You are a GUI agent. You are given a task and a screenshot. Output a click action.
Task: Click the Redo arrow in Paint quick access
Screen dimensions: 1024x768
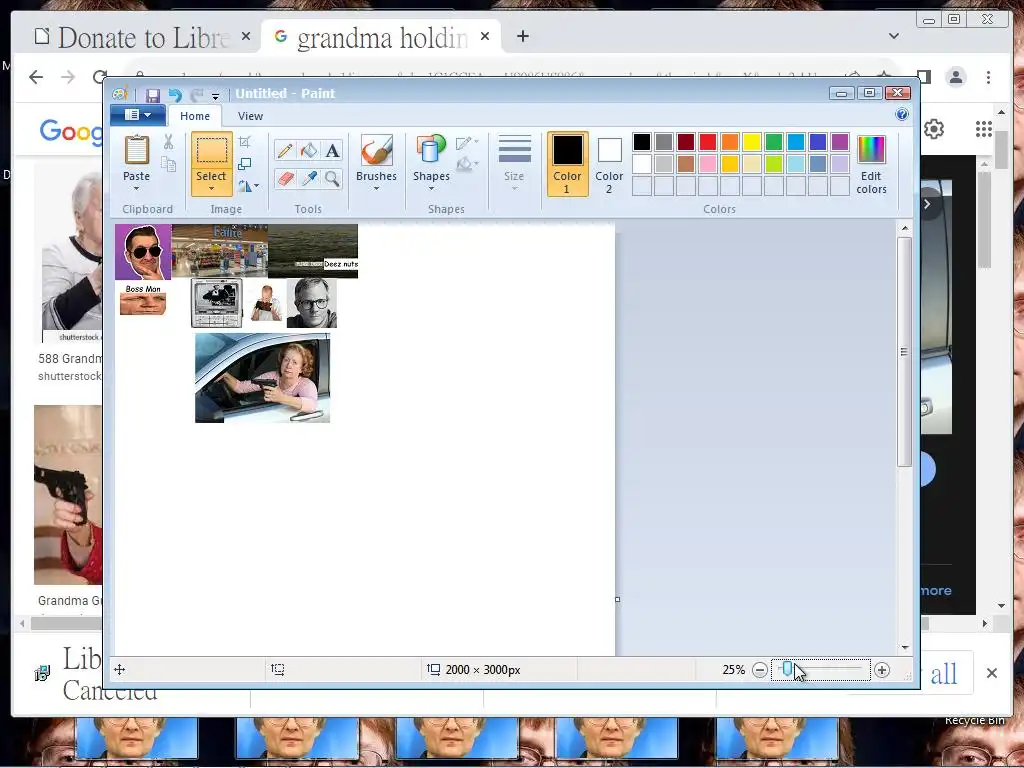point(197,95)
